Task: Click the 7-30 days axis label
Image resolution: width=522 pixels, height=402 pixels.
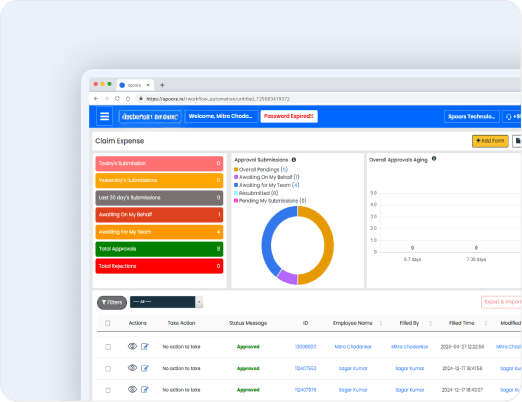Action: 476,259
